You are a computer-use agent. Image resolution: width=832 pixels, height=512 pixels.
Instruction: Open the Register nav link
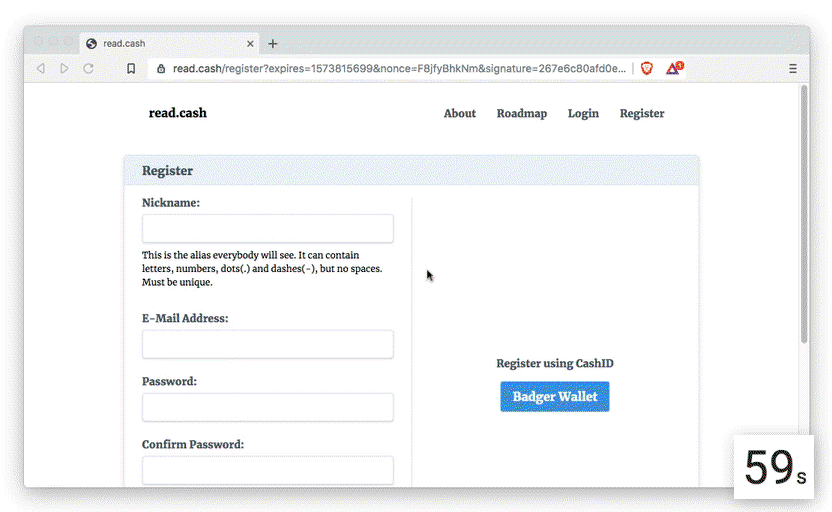642,114
